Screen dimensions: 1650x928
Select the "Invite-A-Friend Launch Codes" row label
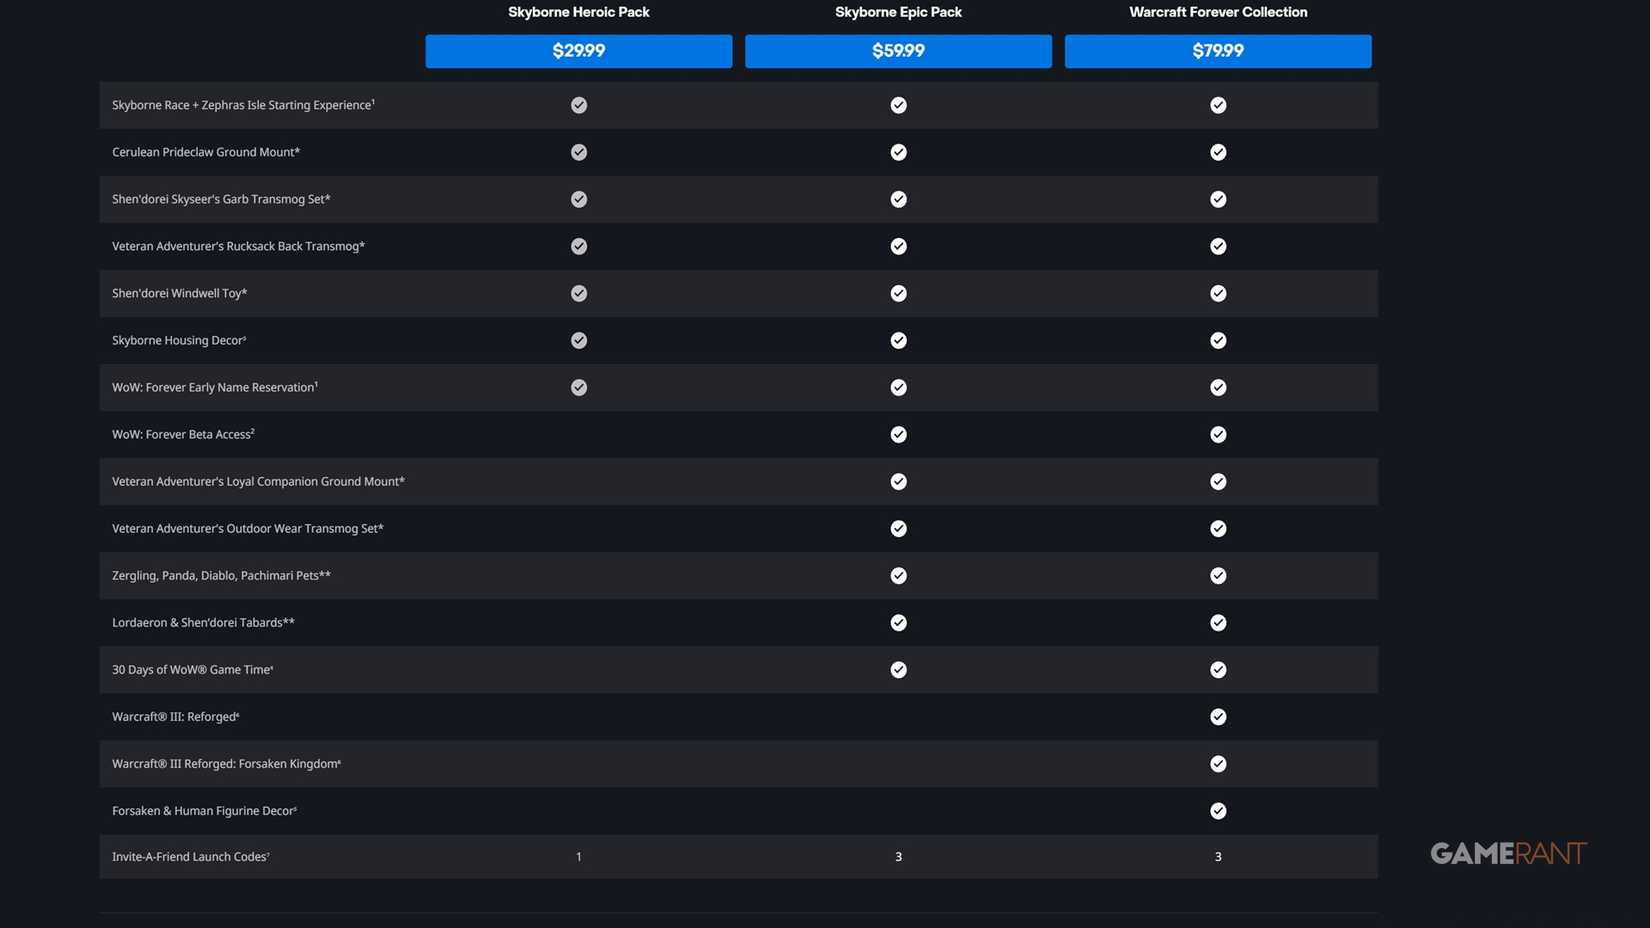coord(191,857)
